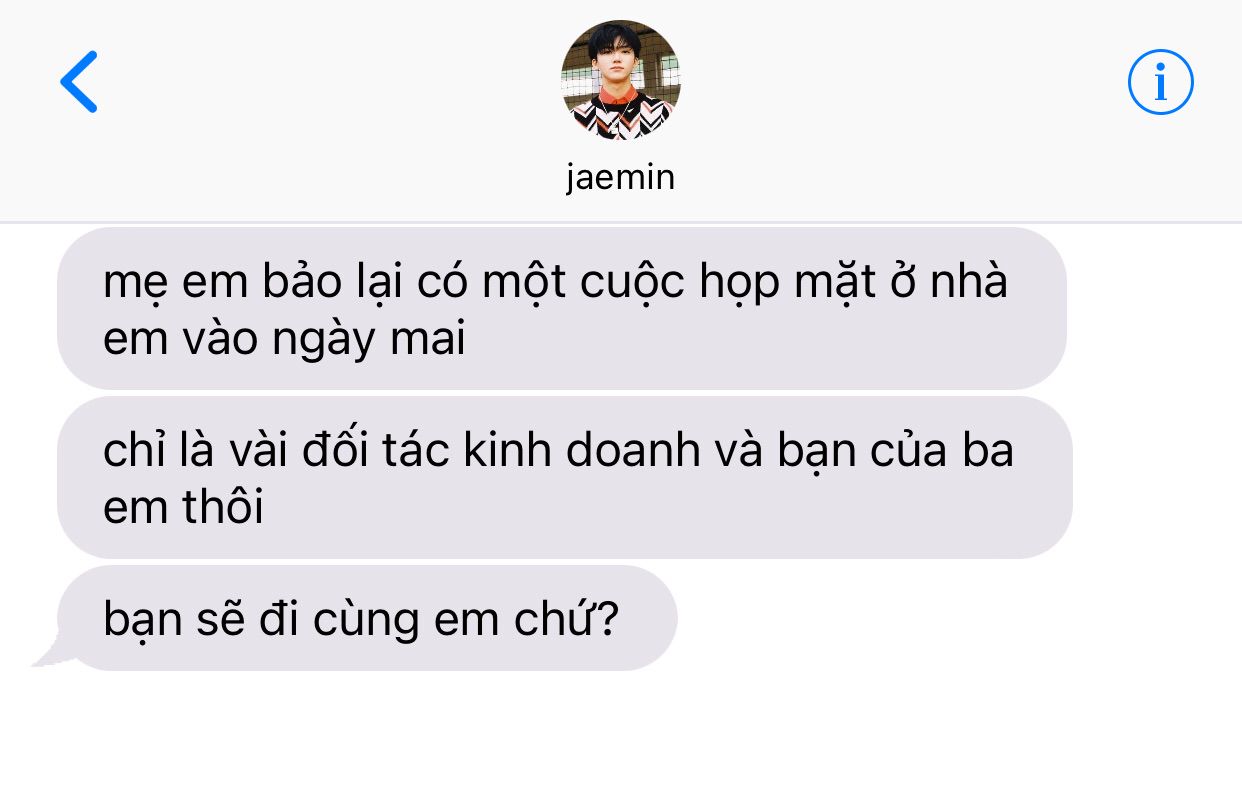The height and width of the screenshot is (806, 1242).
Task: Click the words "em thôi" in the second message
Action: coord(183,508)
